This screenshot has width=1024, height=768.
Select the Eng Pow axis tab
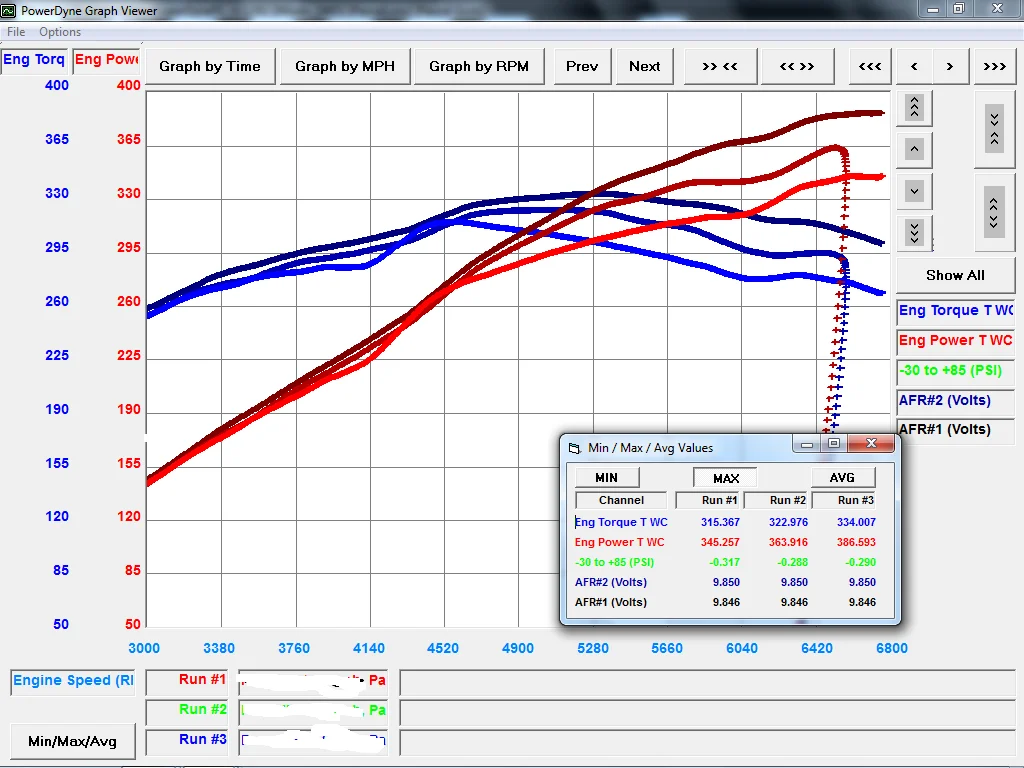pos(106,60)
